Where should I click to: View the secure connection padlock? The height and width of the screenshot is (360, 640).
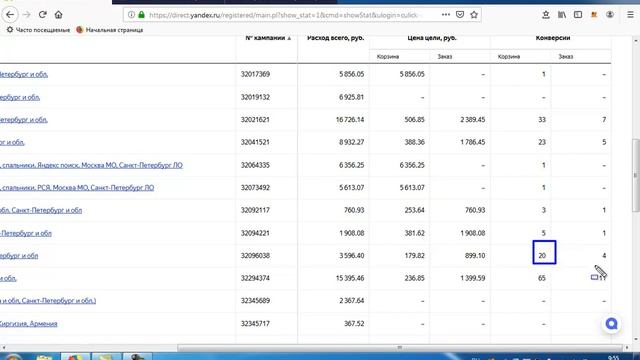pos(141,15)
